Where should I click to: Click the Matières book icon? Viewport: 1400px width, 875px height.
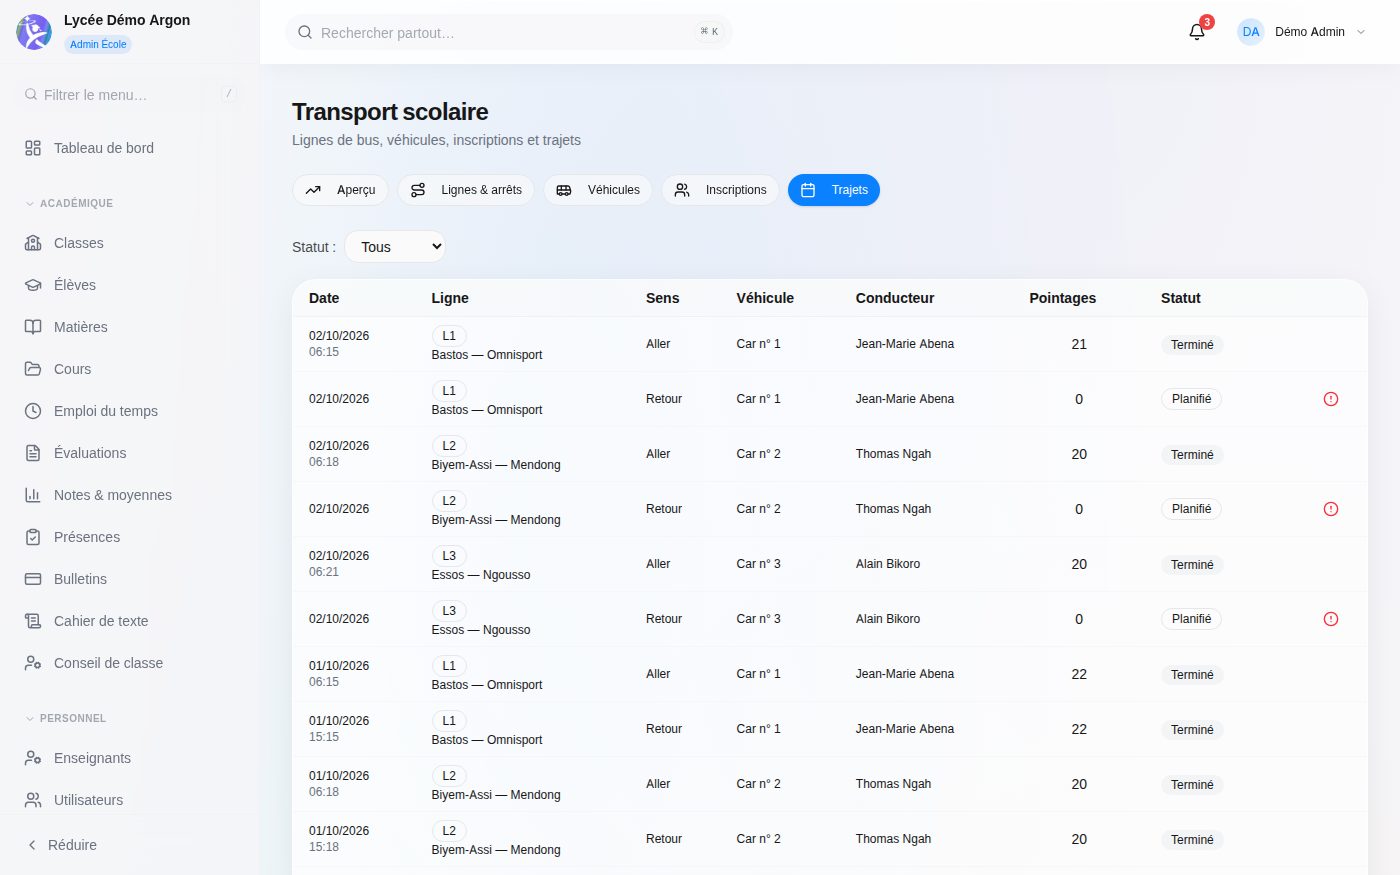point(33,327)
